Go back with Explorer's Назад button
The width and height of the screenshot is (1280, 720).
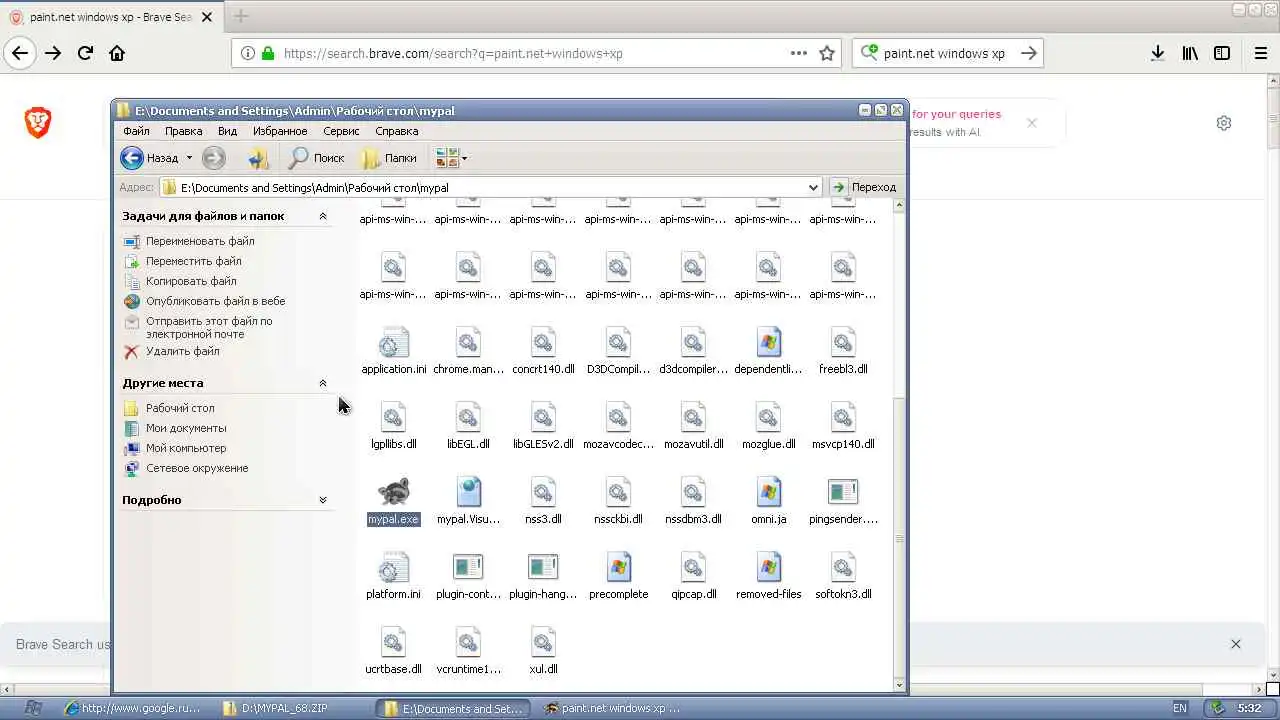click(x=150, y=158)
